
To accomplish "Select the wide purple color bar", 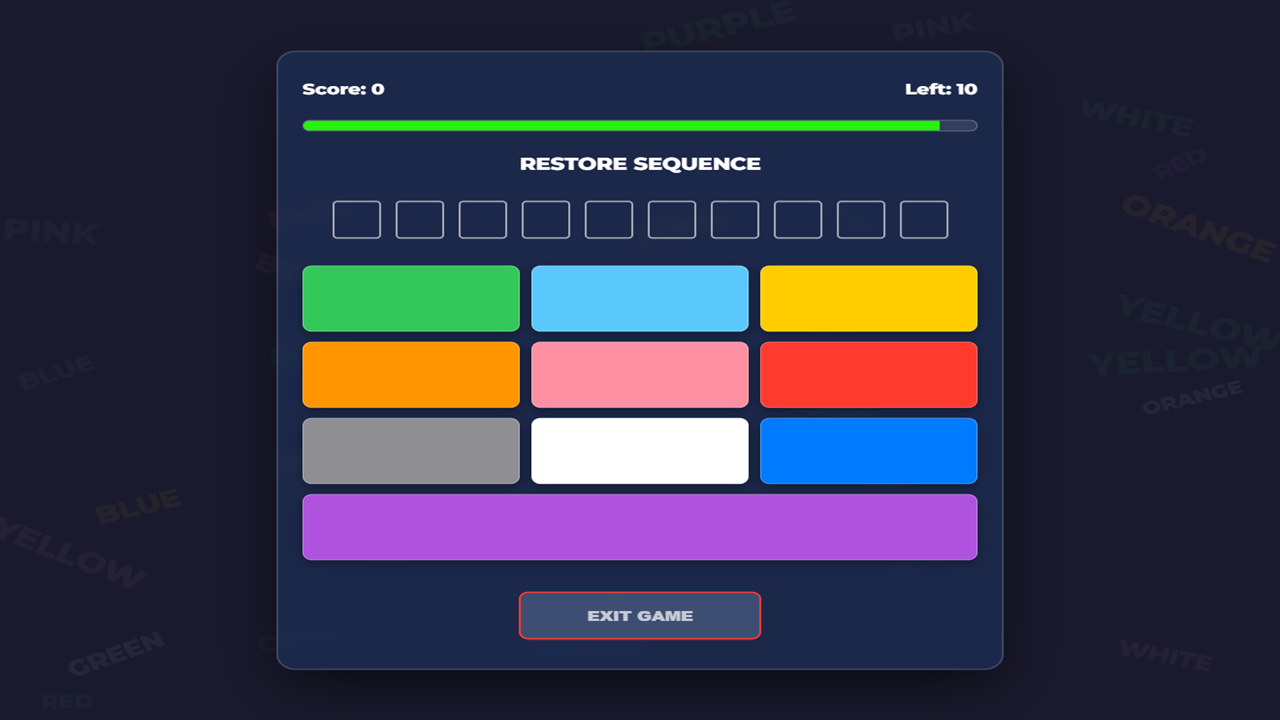I will click(640, 527).
